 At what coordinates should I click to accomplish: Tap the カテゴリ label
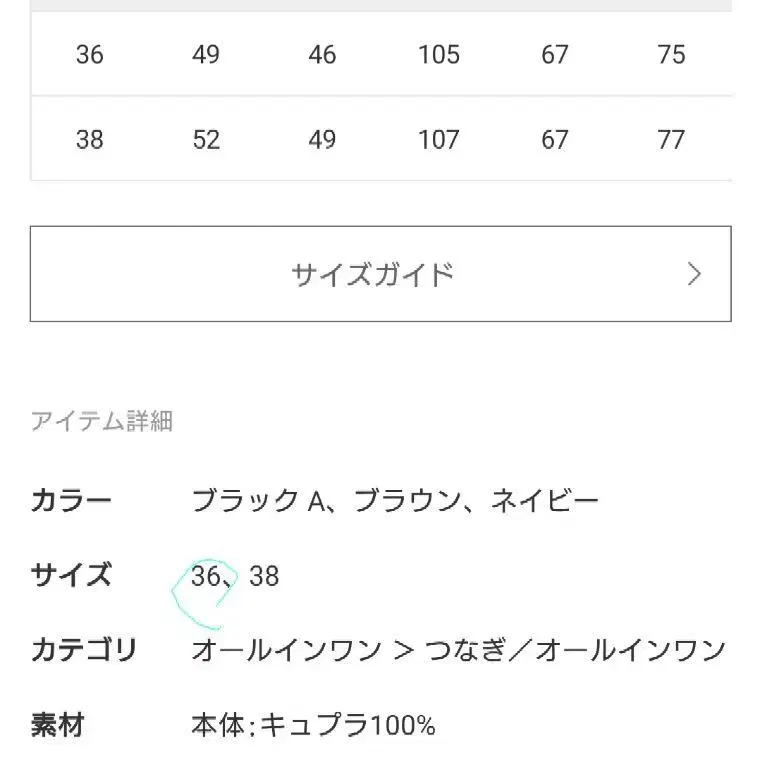[x=83, y=650]
